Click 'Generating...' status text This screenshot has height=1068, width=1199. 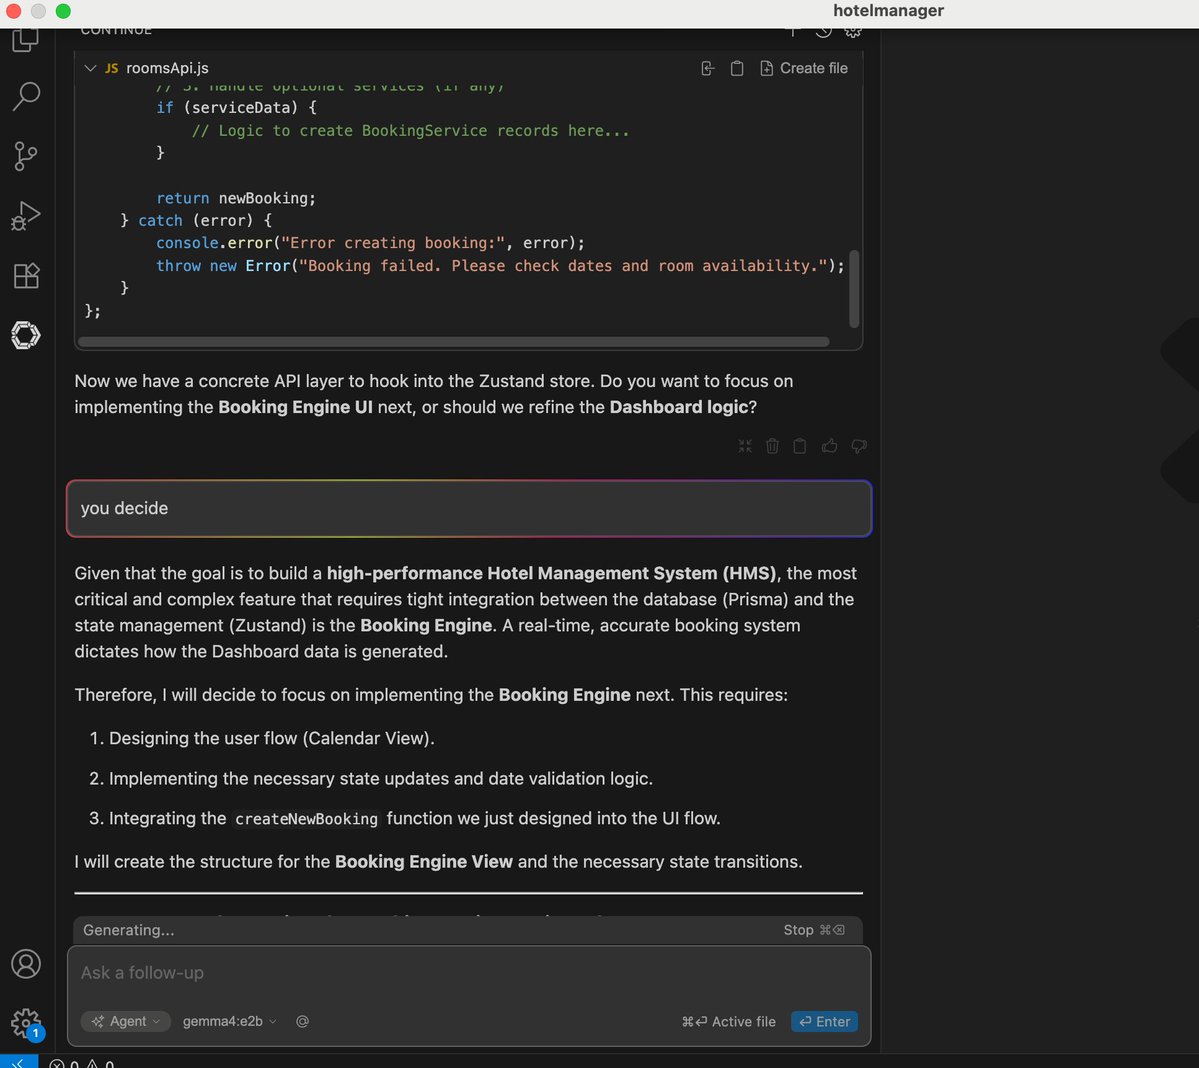coord(128,930)
